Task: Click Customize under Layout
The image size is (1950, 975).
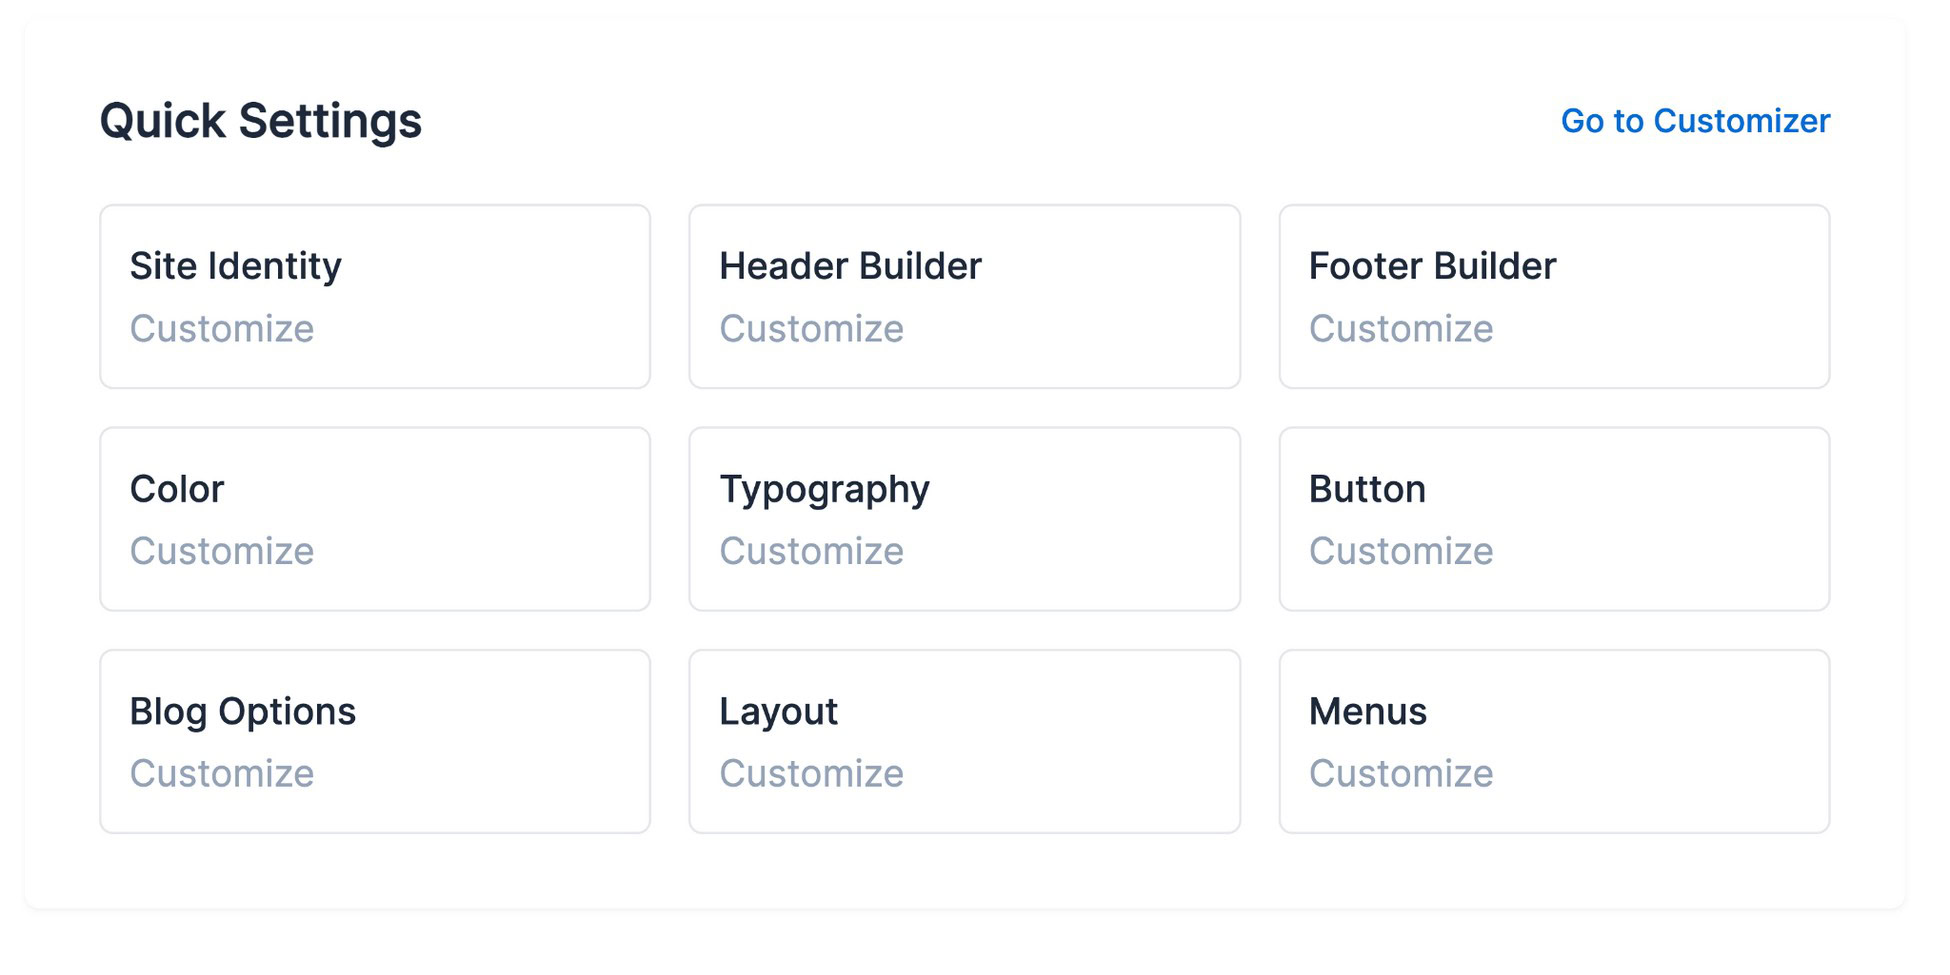Action: (x=812, y=774)
